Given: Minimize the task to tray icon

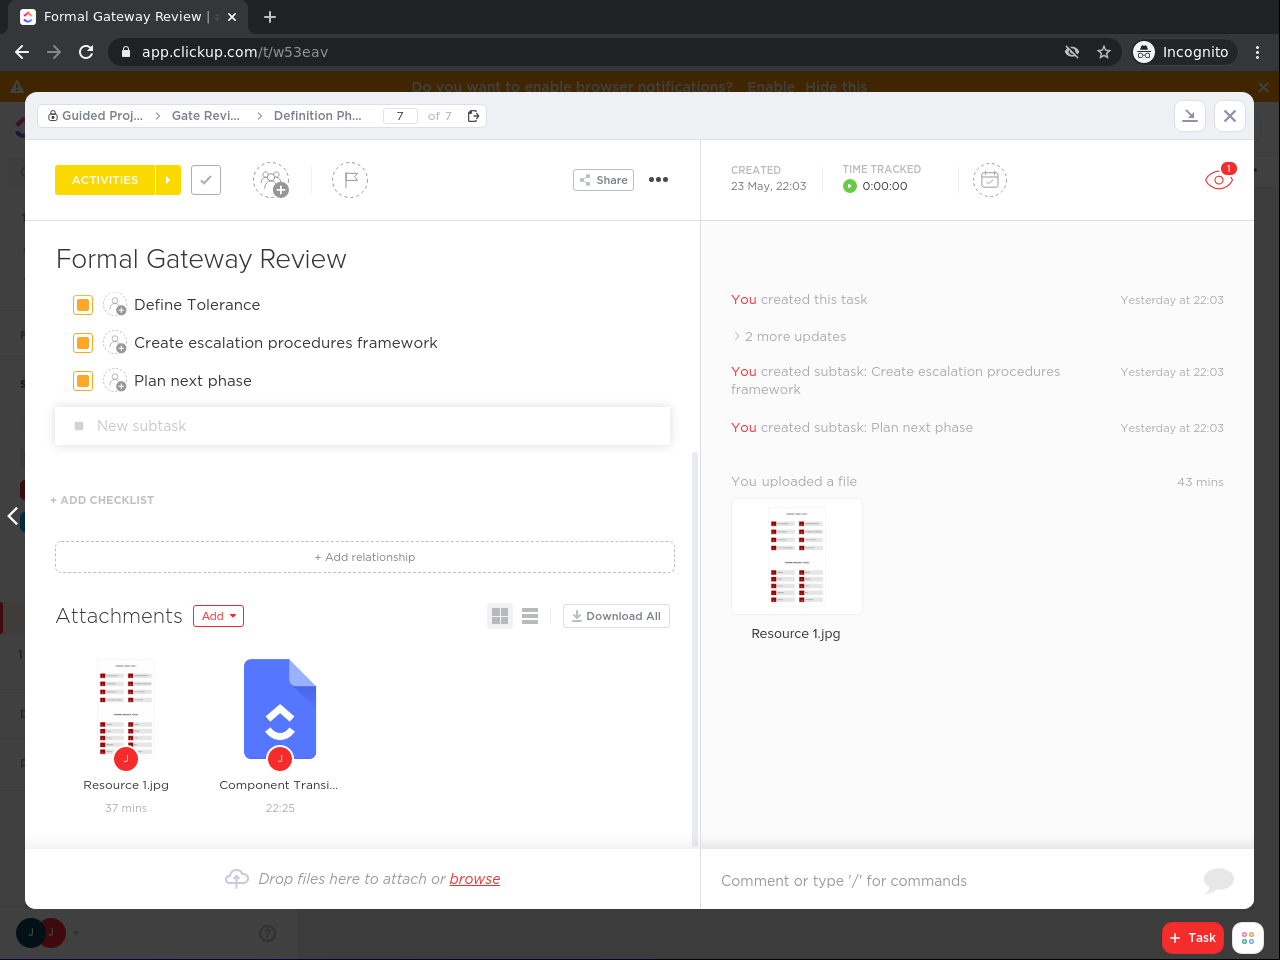Looking at the screenshot, I should tap(1190, 116).
